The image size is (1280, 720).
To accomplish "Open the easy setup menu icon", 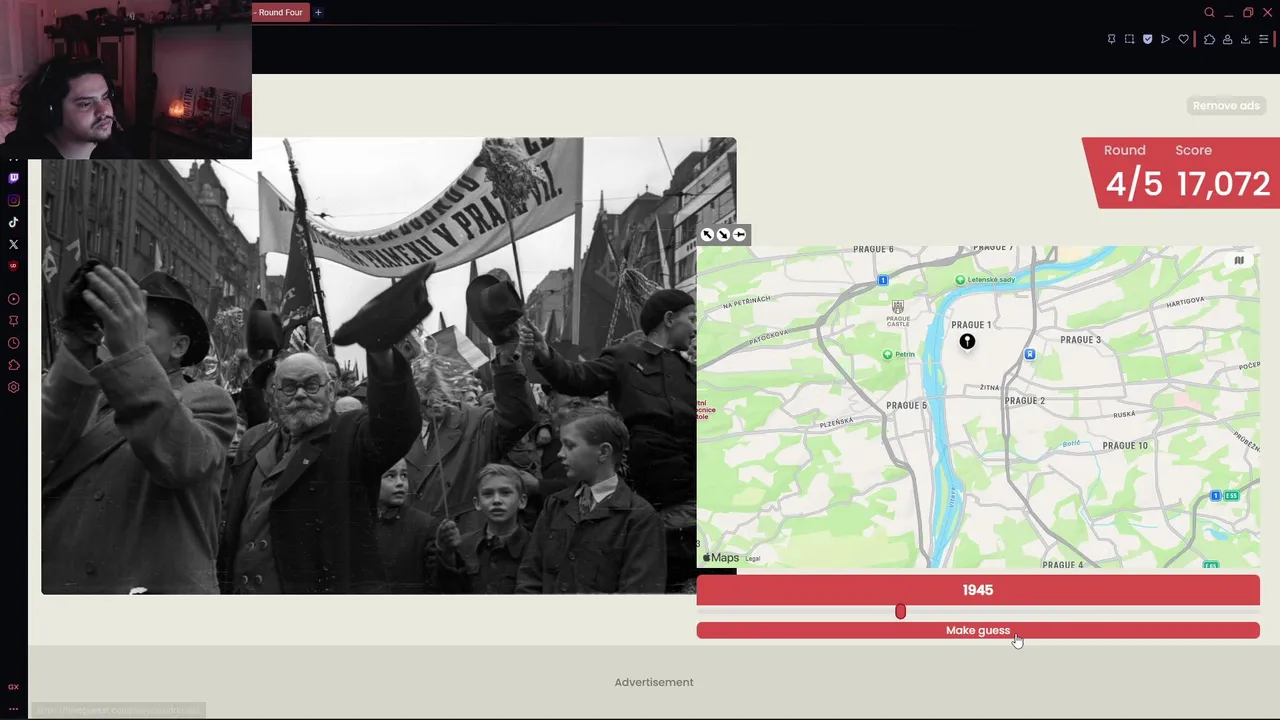I will pos(1263,39).
